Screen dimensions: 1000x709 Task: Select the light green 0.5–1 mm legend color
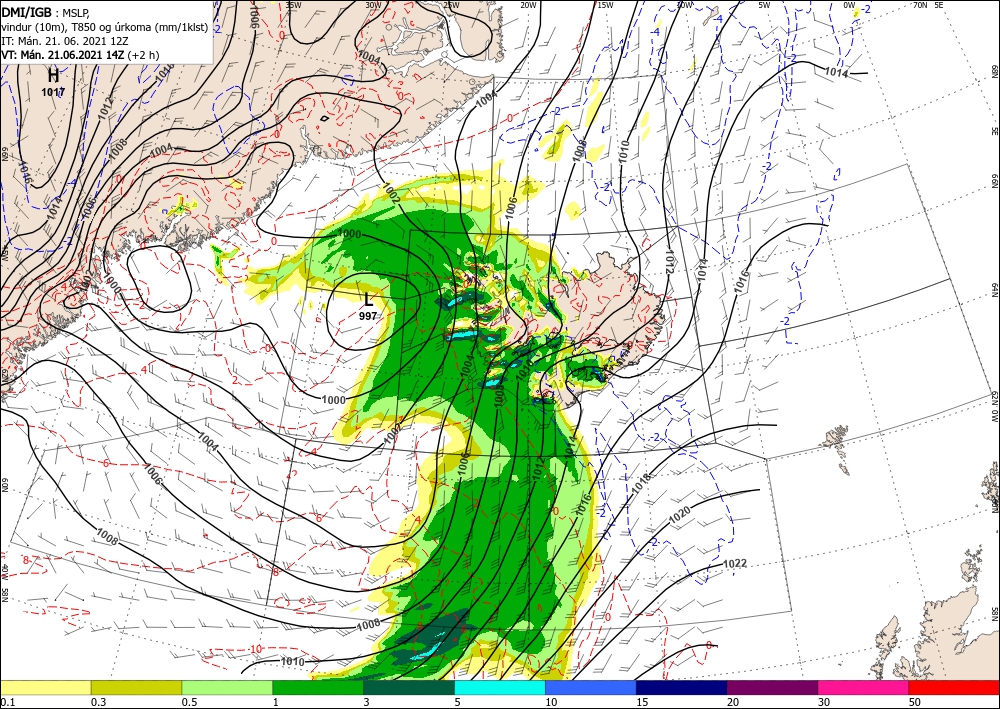pyautogui.click(x=227, y=687)
